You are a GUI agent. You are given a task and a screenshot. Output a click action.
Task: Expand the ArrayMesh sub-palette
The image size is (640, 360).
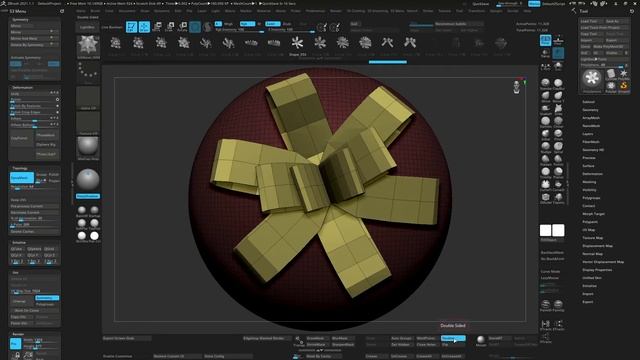(x=591, y=118)
